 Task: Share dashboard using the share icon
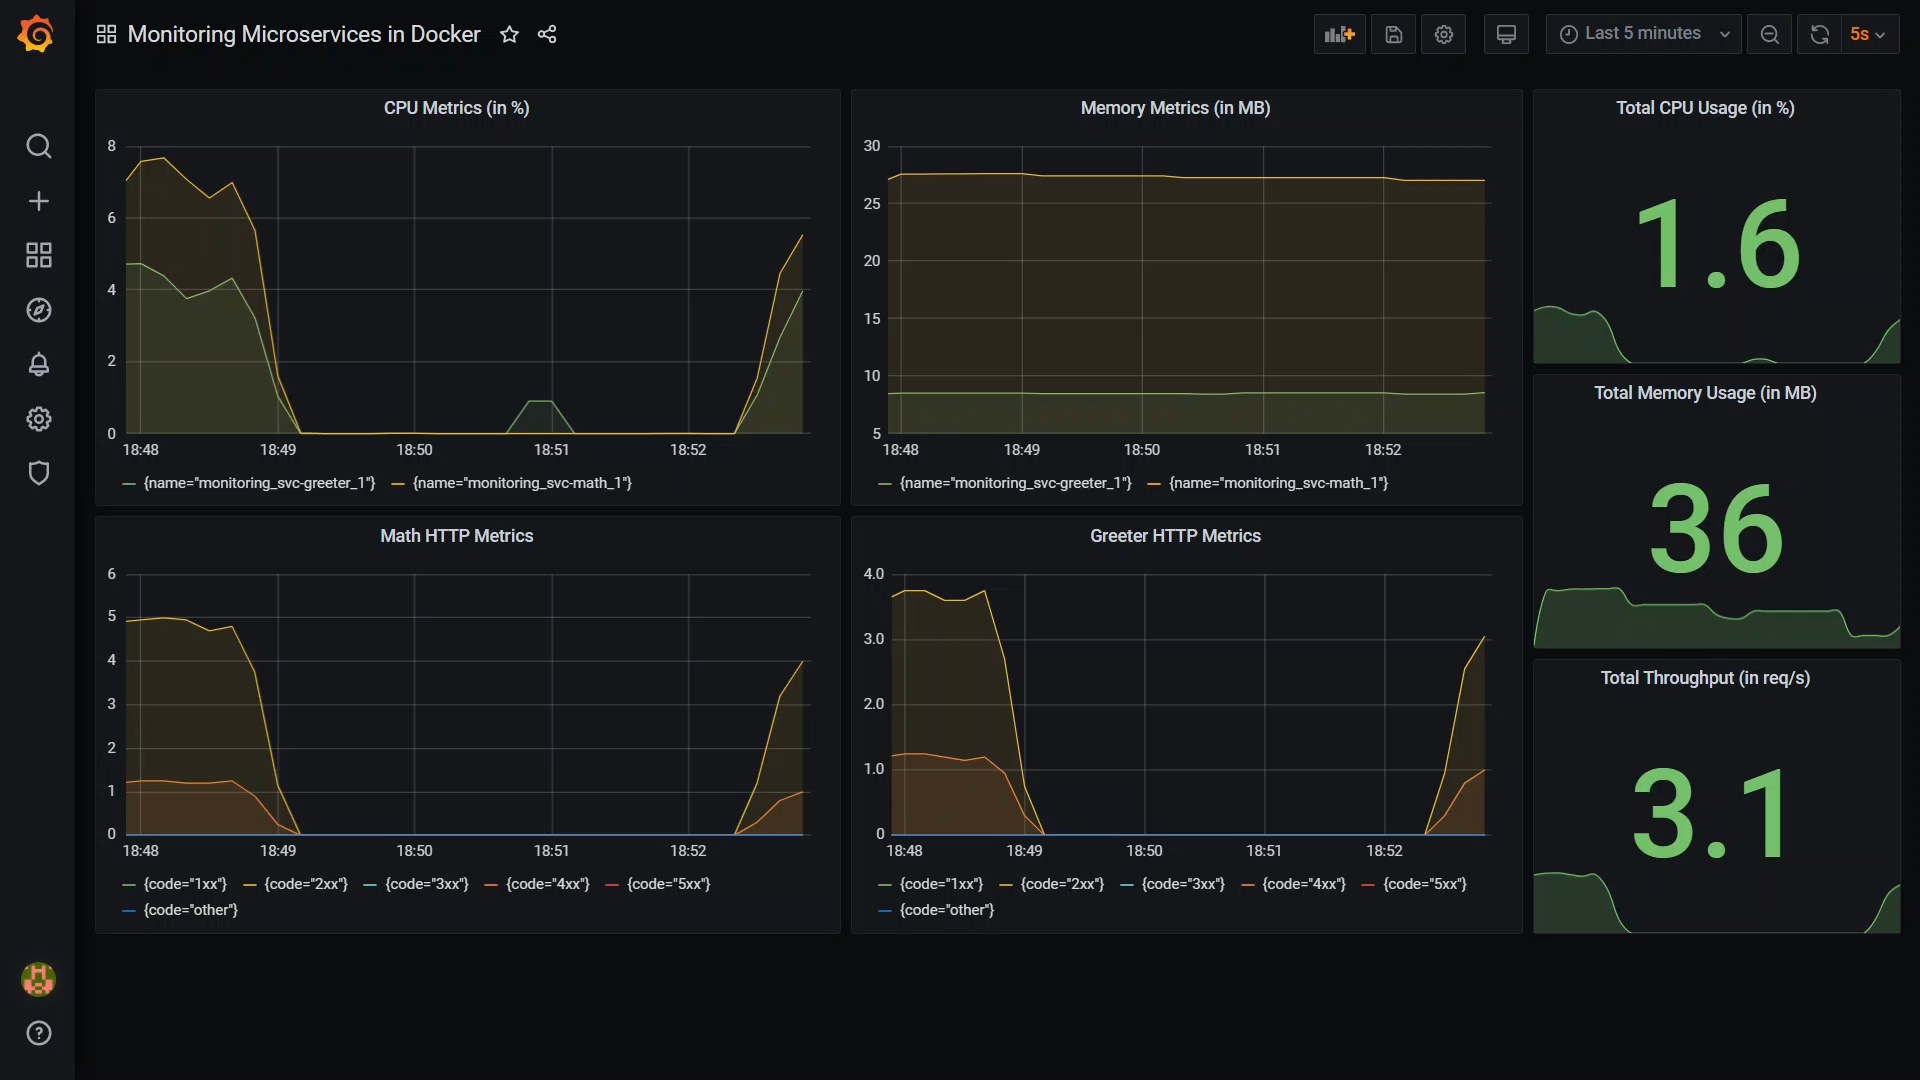click(546, 34)
